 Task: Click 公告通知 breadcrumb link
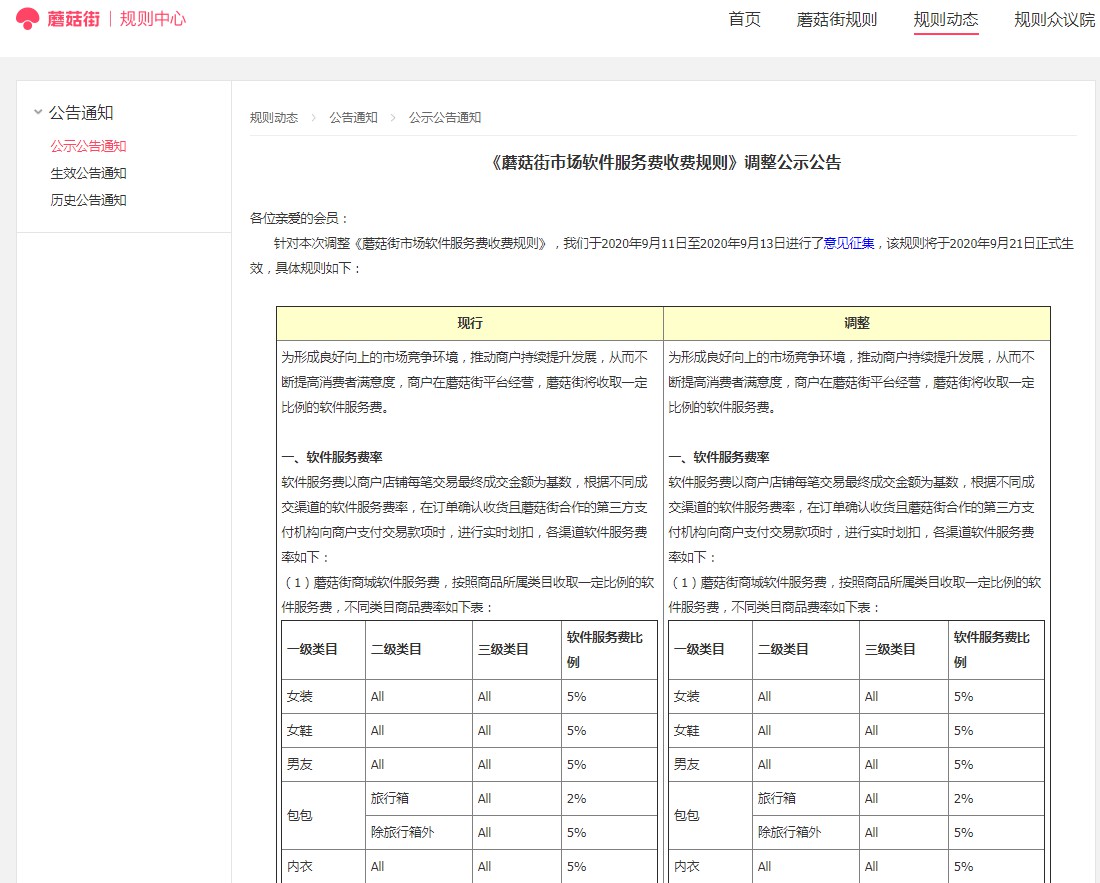coord(354,118)
